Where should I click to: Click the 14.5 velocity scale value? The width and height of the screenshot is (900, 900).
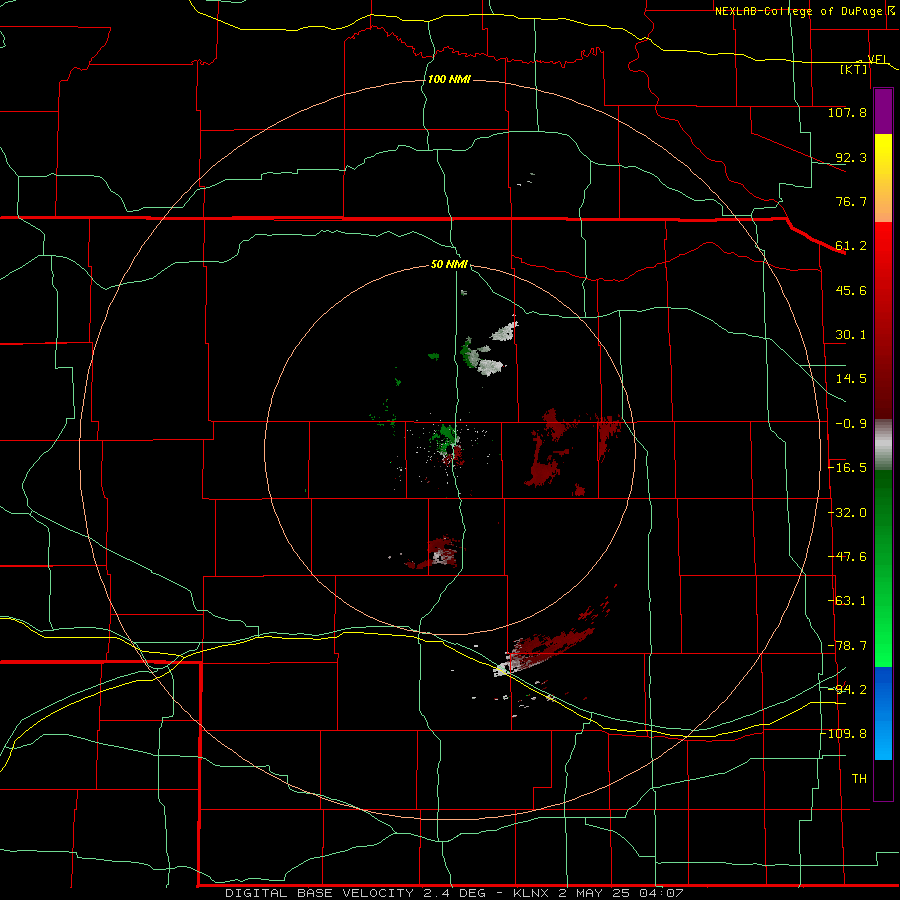tap(851, 379)
